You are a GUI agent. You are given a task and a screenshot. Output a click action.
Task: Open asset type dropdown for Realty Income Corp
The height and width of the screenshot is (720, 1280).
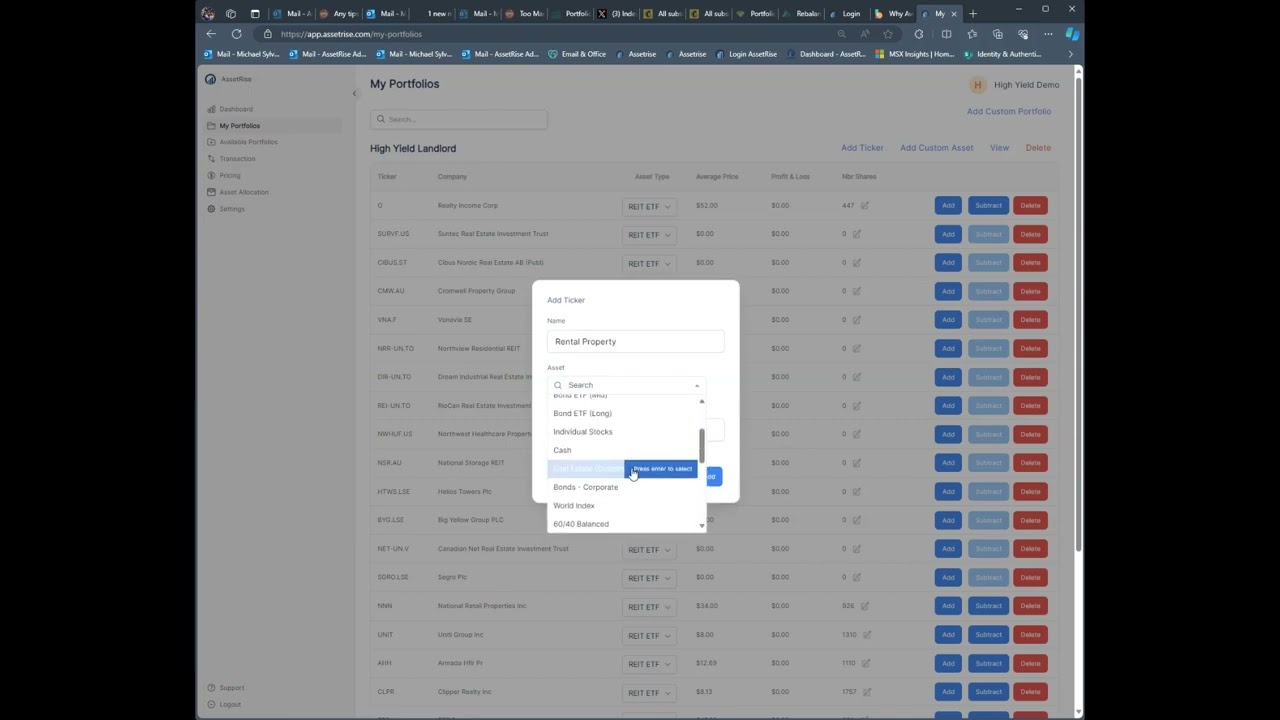click(649, 207)
